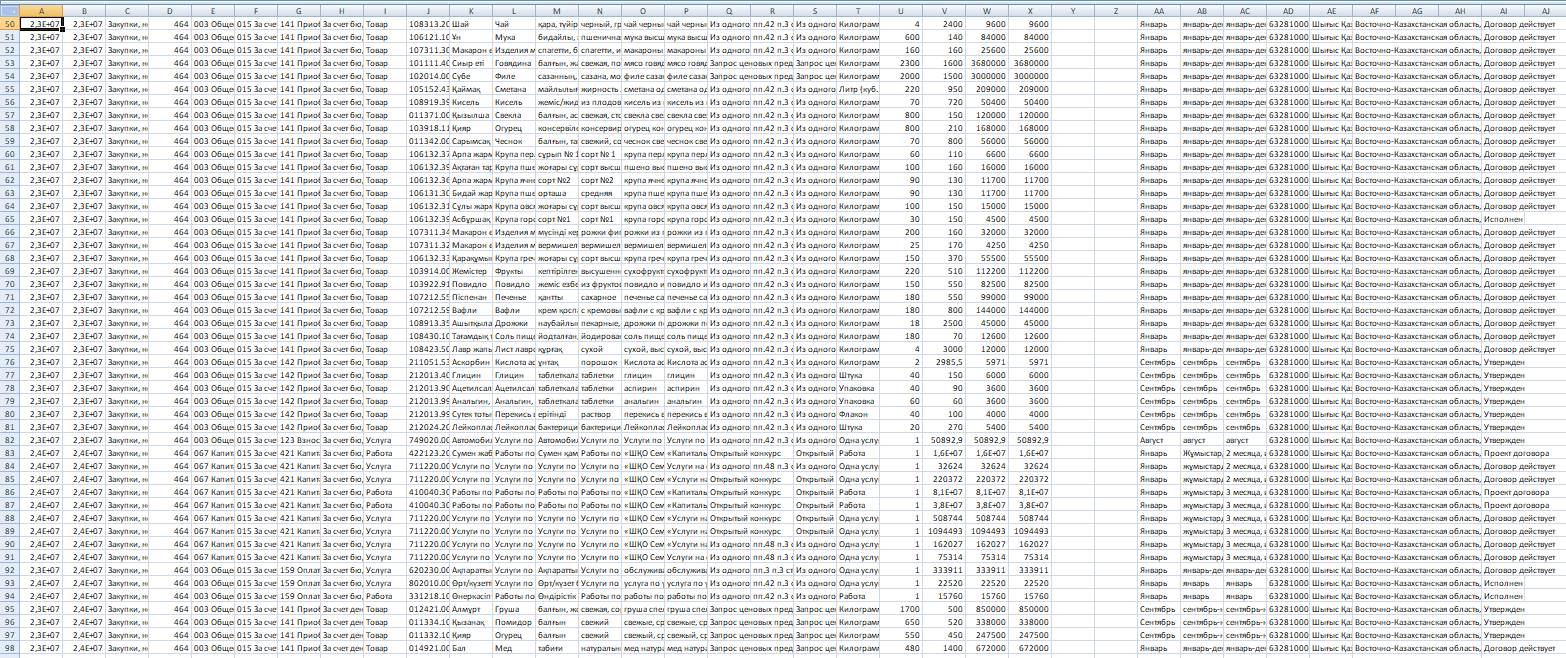The height and width of the screenshot is (658, 1566).
Task: Click the cell containing Чай
Action: coord(514,22)
